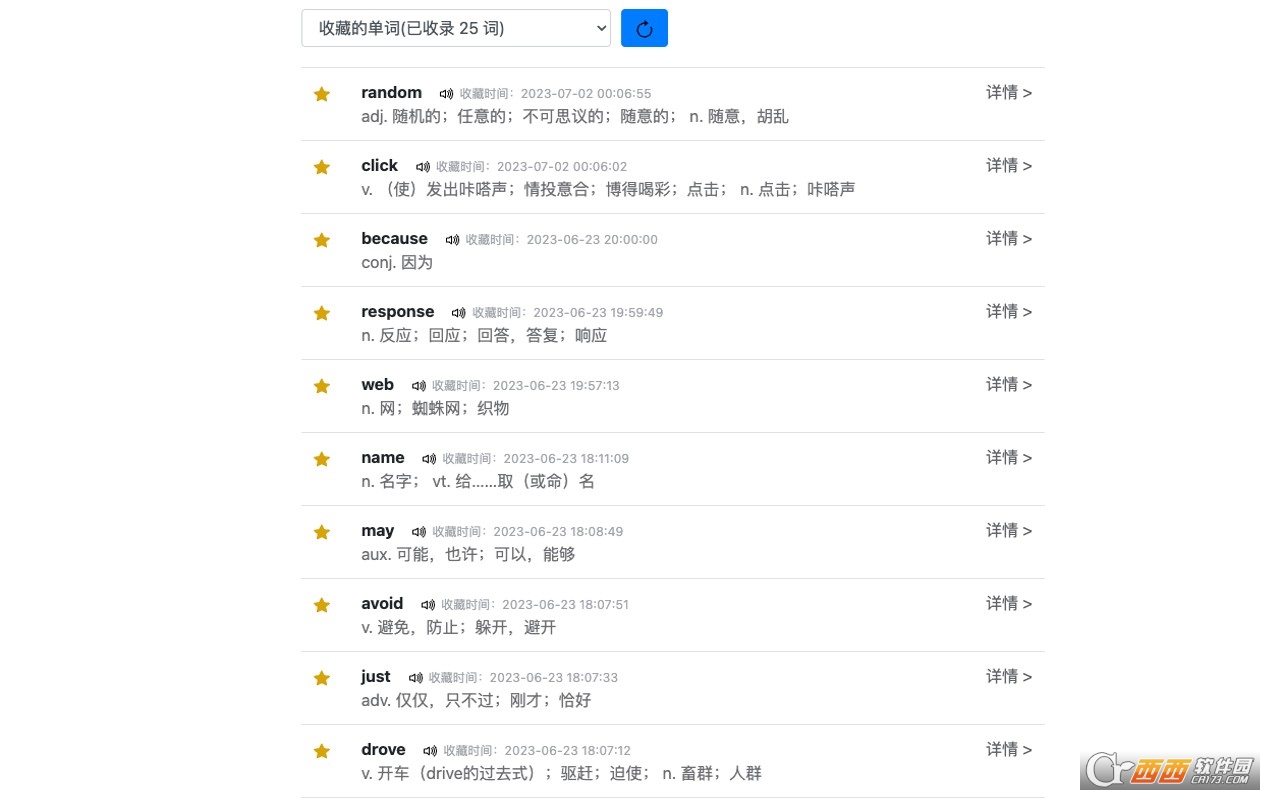Open 详情 for may
This screenshot has height=800, width=1280.
point(1009,530)
